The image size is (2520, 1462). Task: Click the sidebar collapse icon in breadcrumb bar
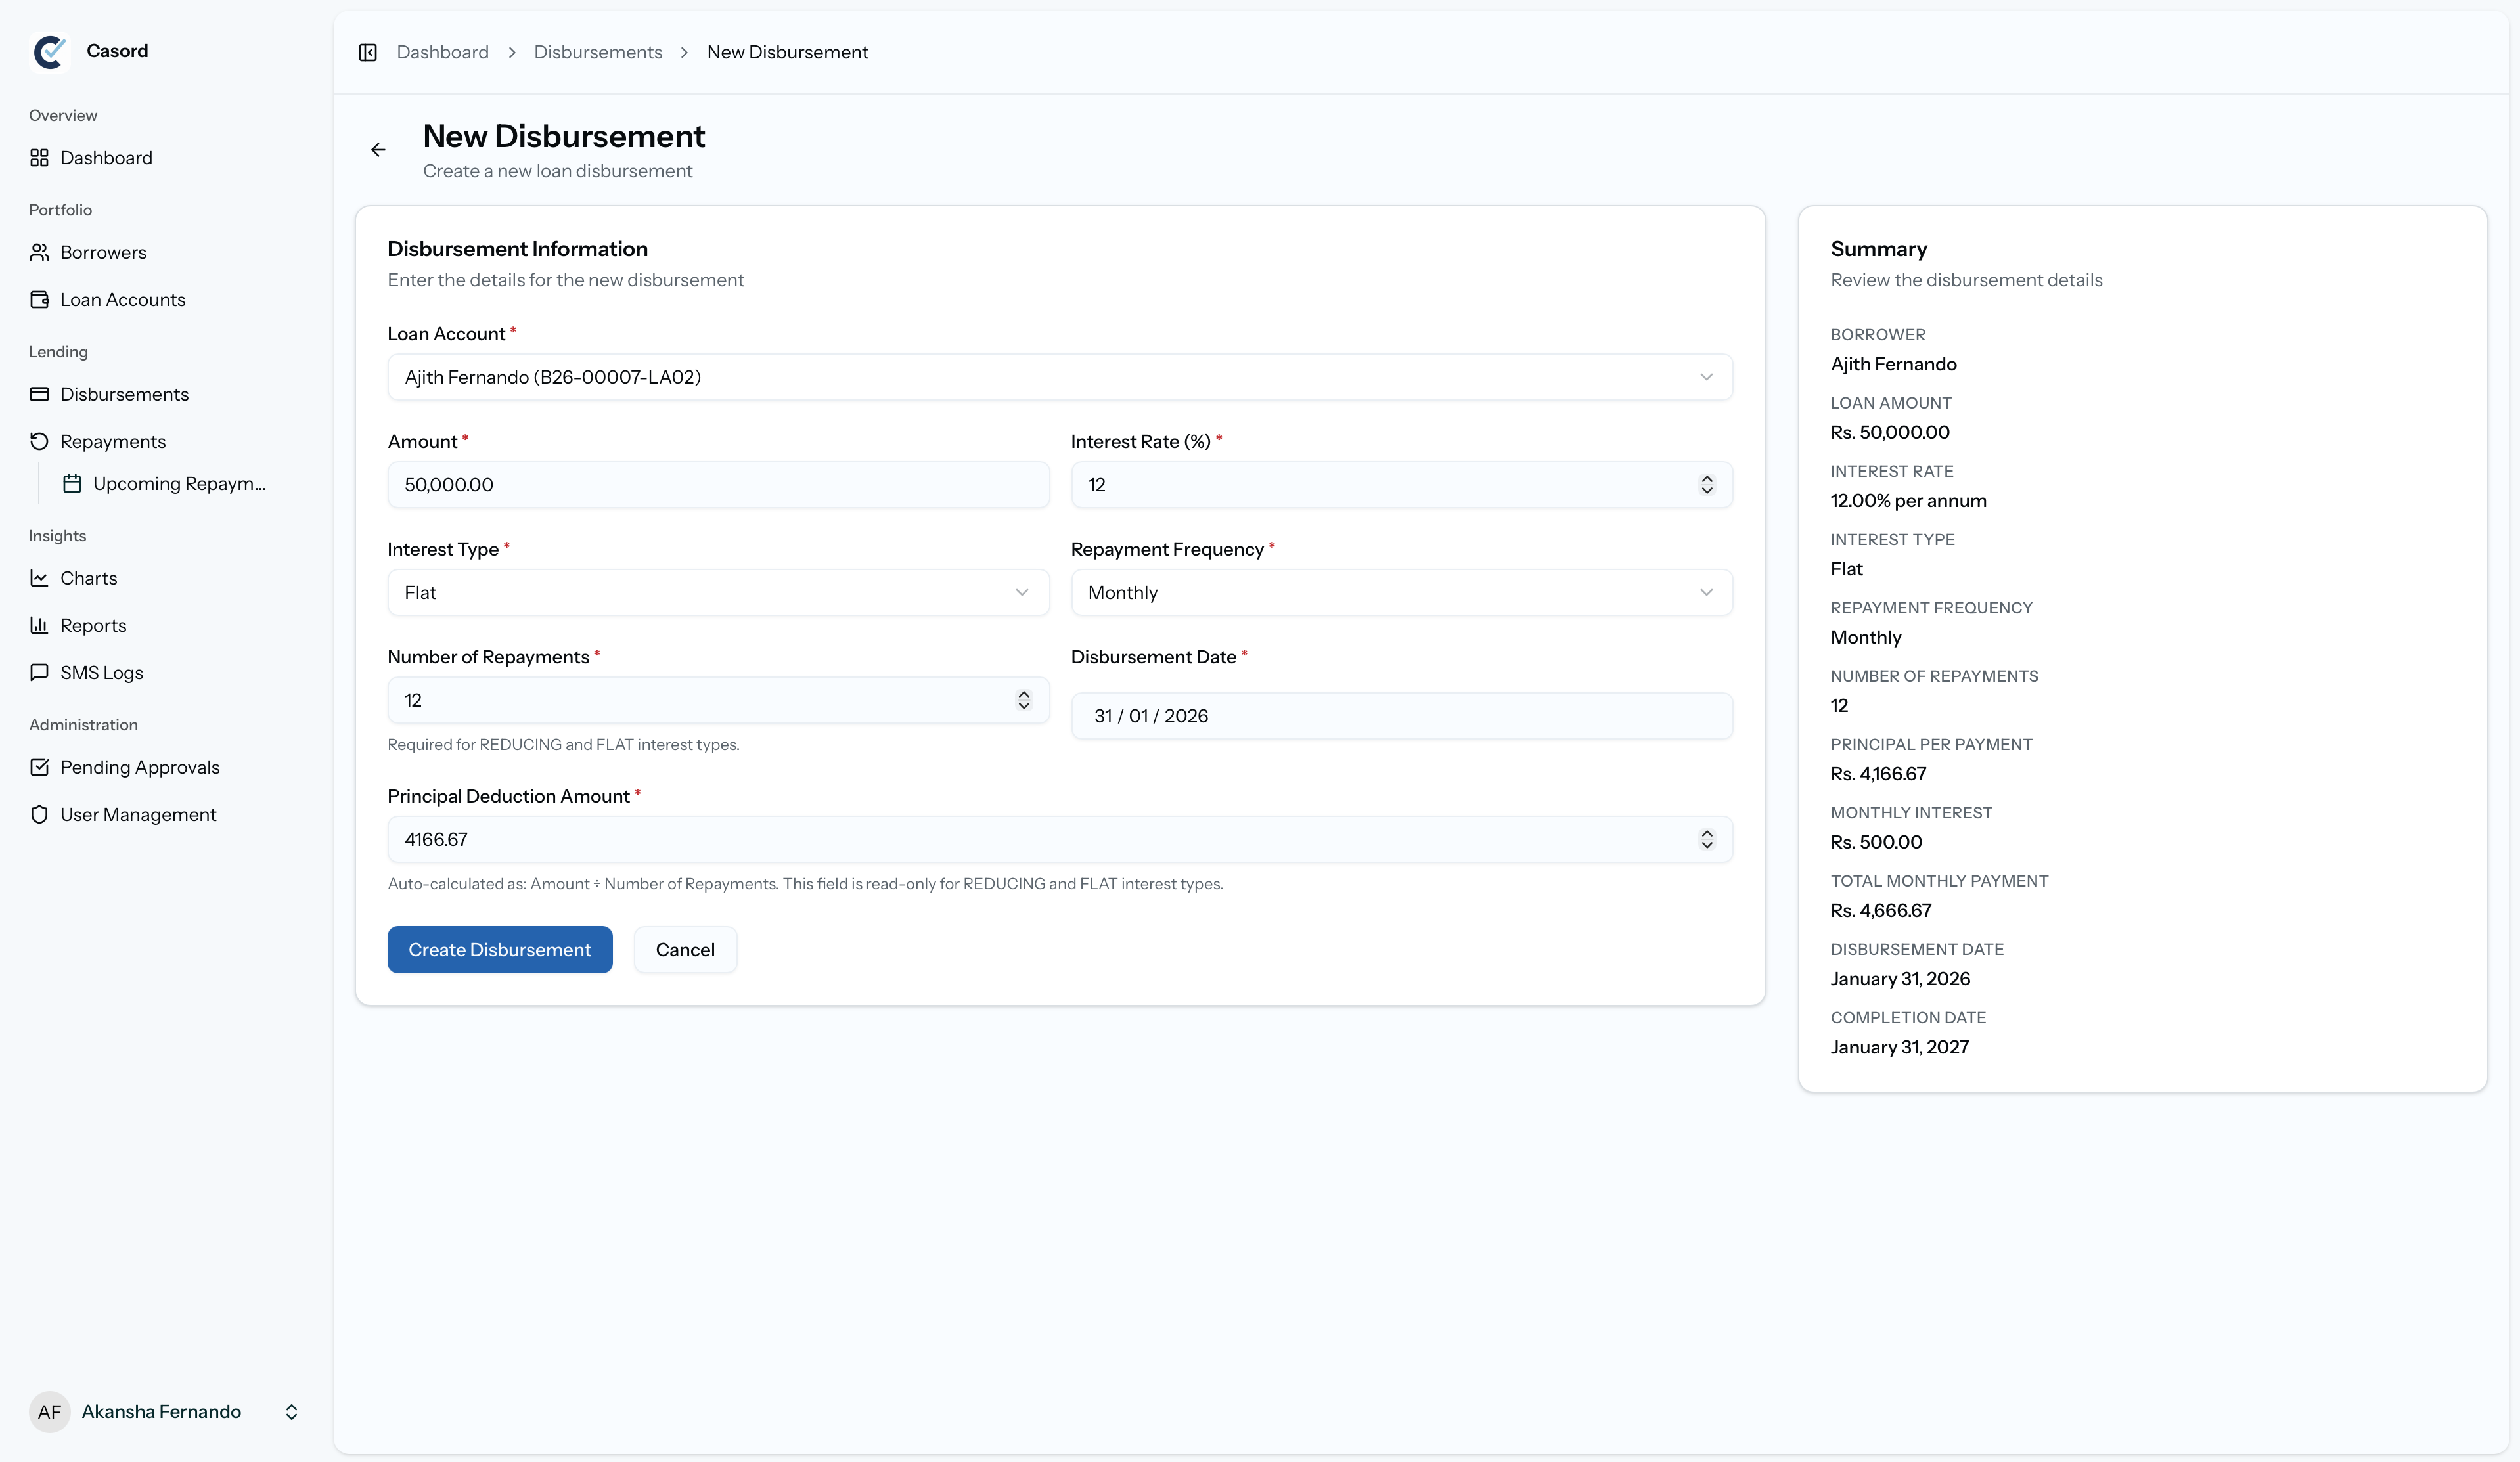[367, 52]
